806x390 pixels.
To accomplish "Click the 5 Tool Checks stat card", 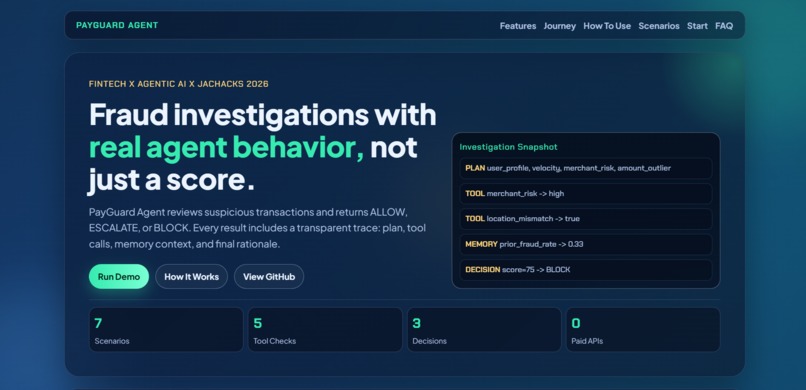I will click(325, 329).
